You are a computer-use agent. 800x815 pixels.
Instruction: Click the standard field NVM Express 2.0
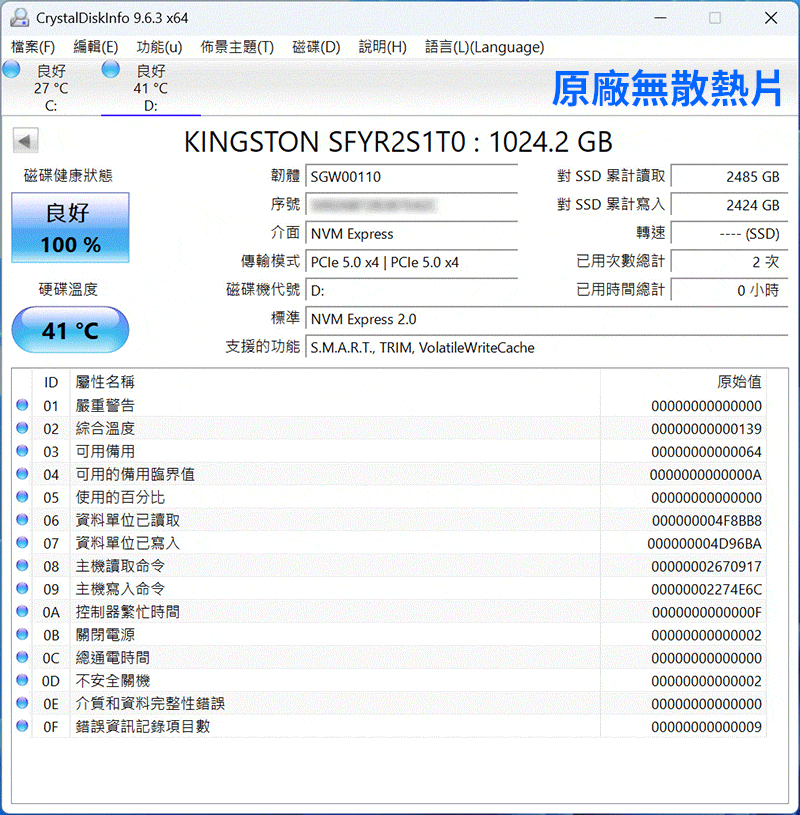(x=547, y=319)
